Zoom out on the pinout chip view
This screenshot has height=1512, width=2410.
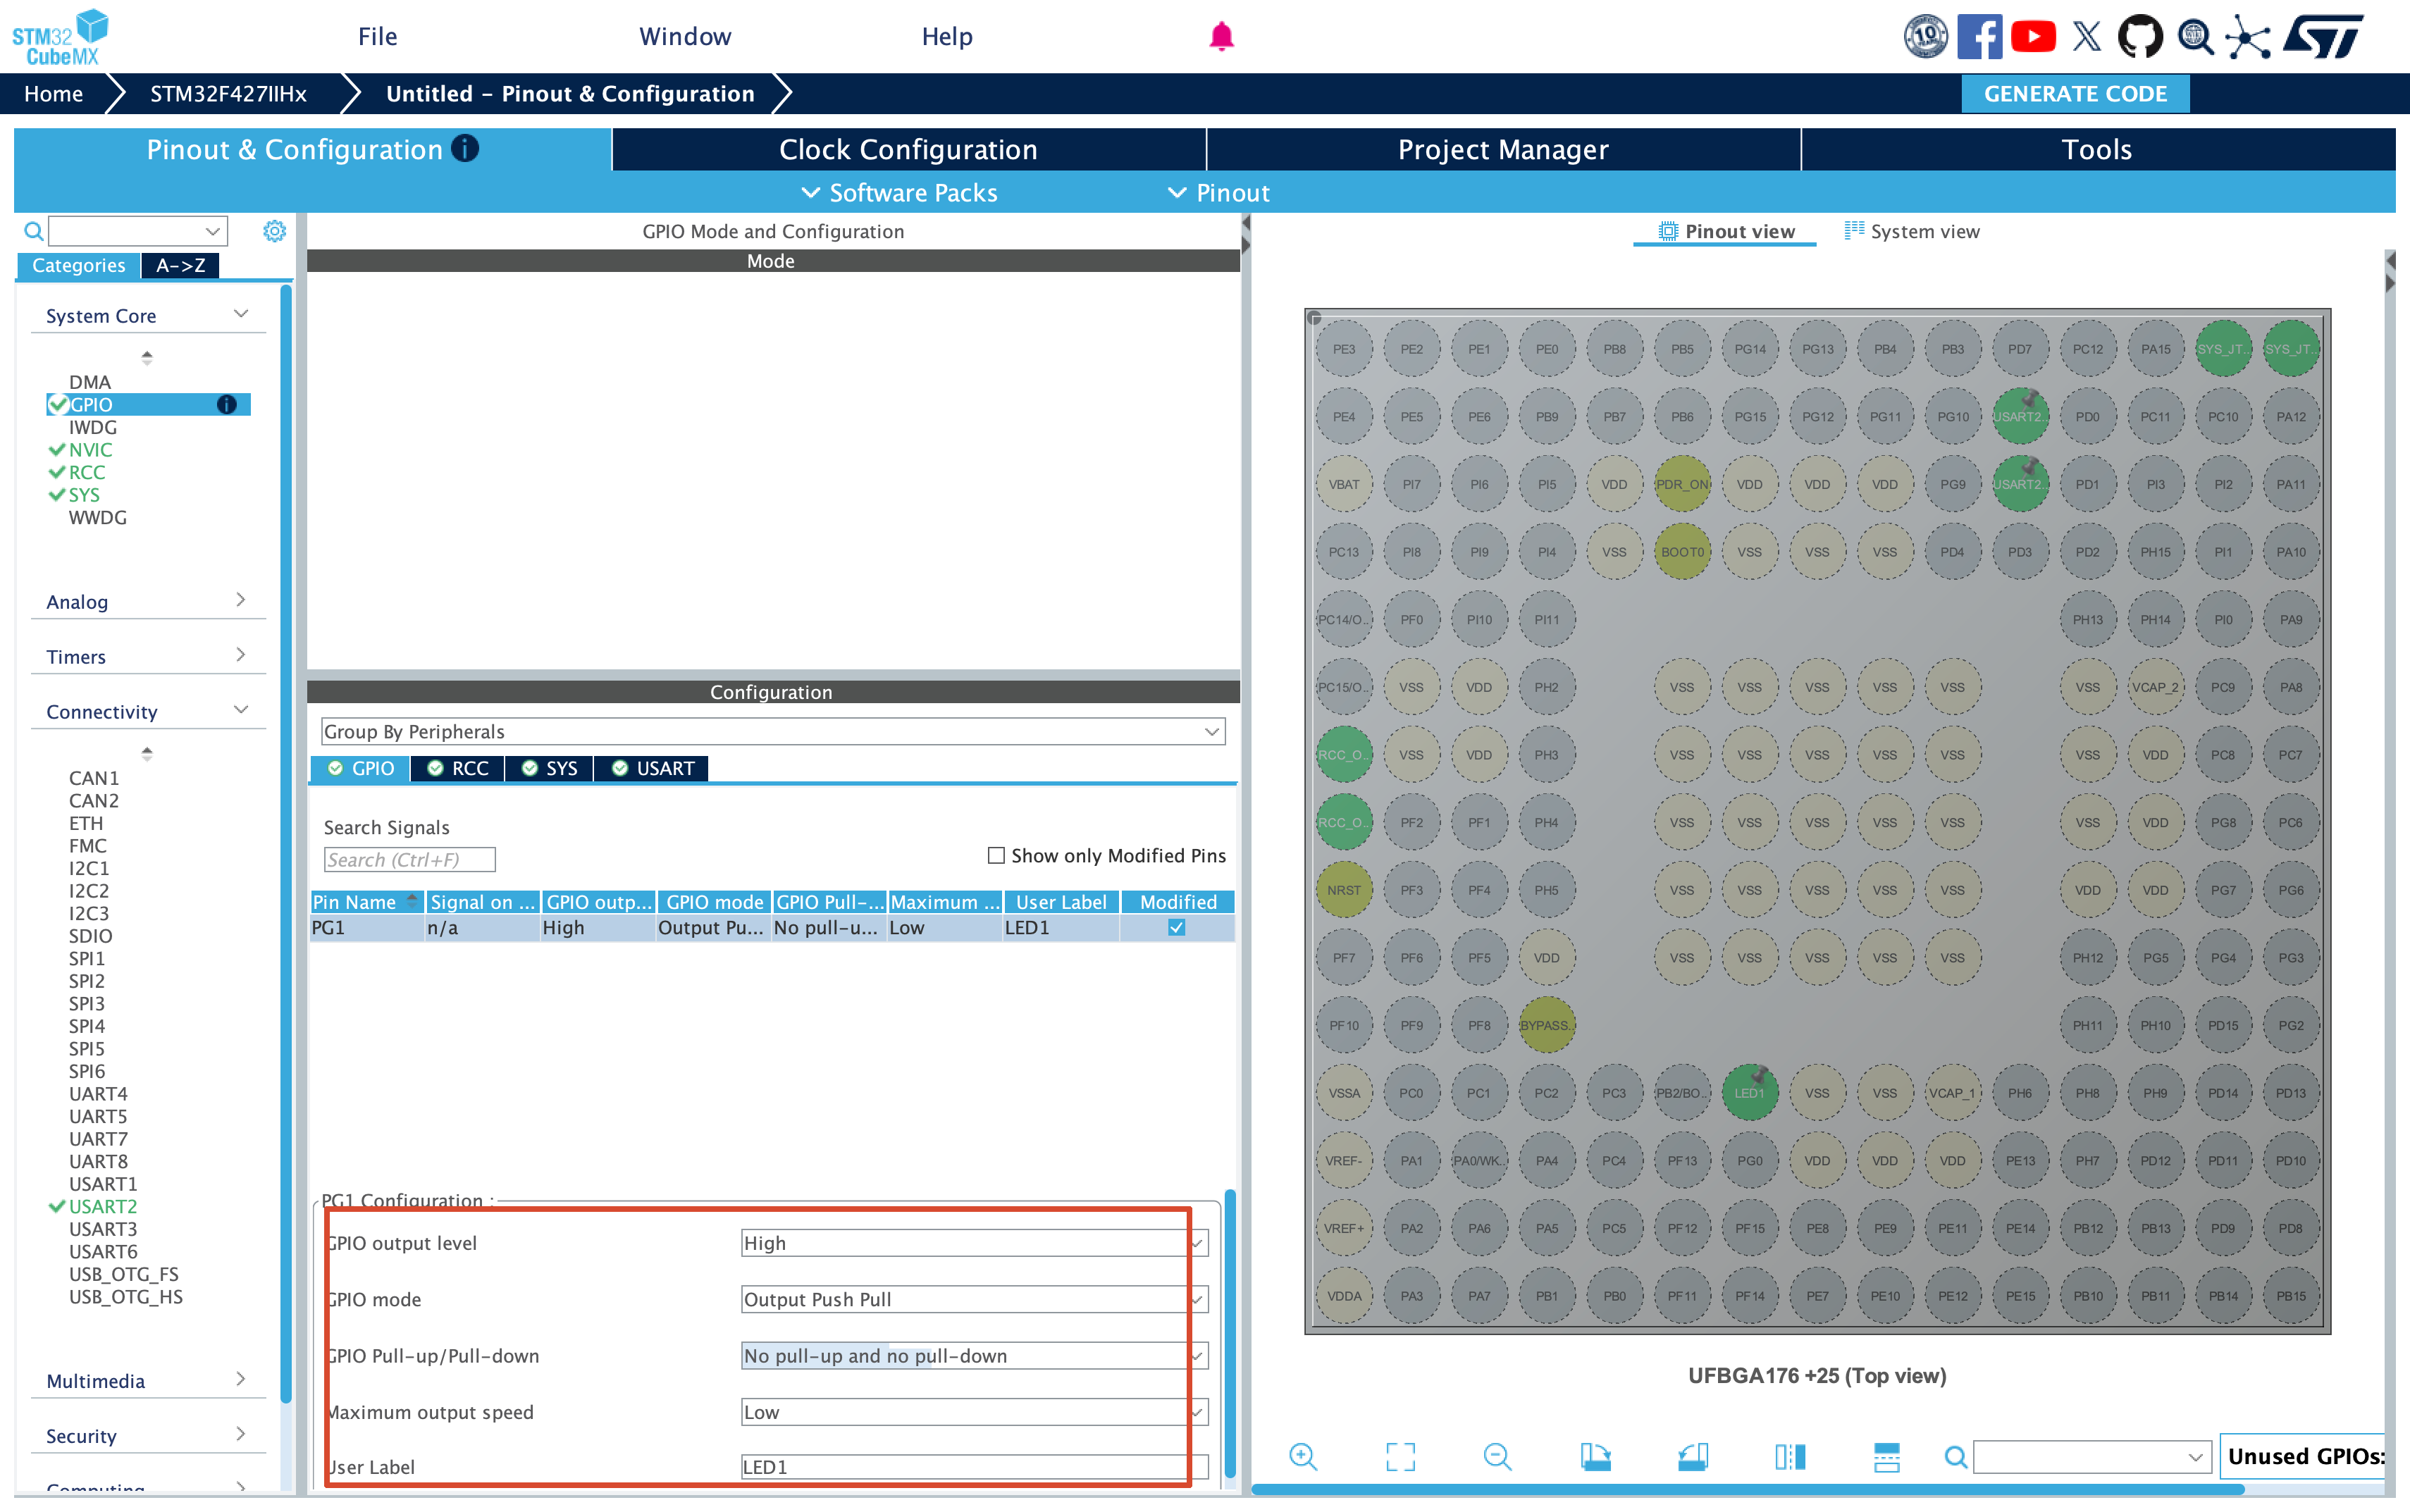point(1497,1456)
